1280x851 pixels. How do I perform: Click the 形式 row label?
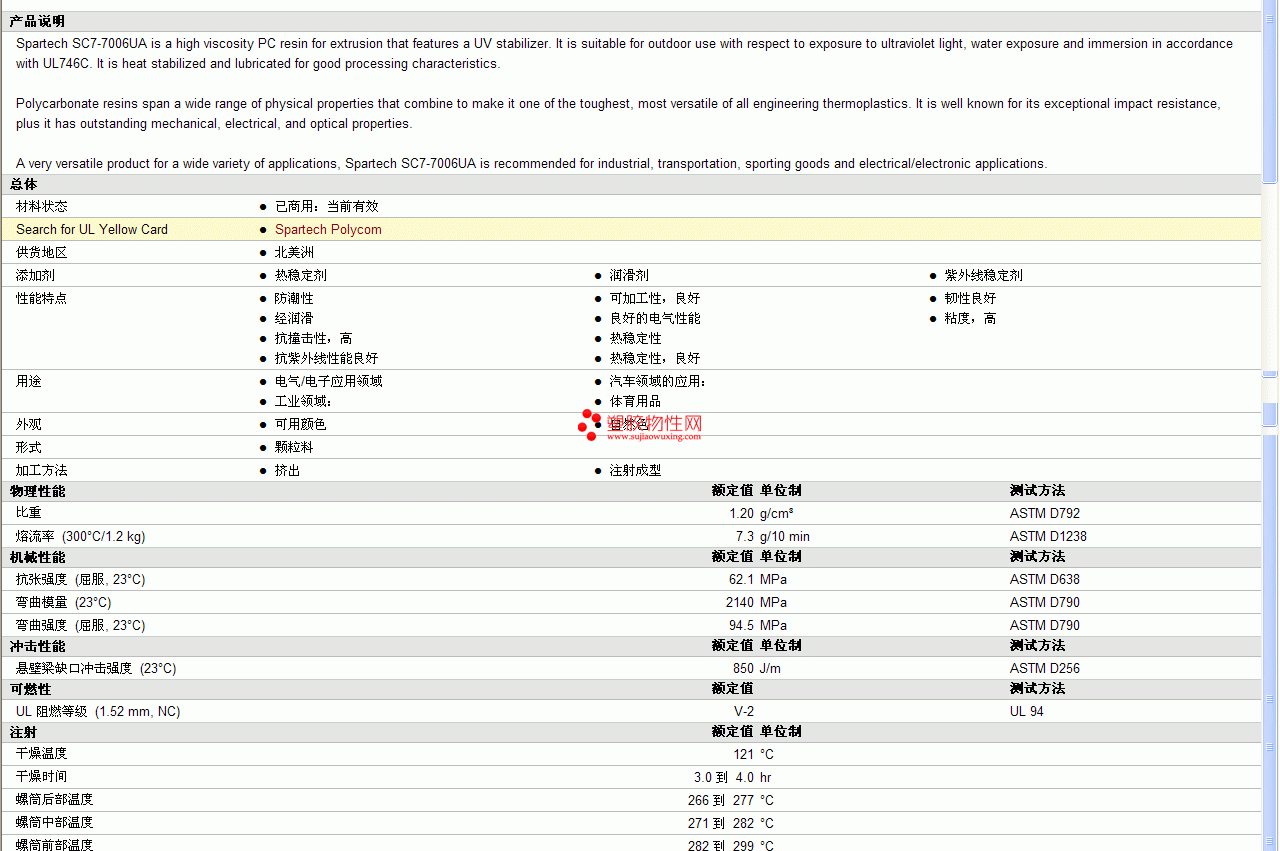(x=29, y=447)
